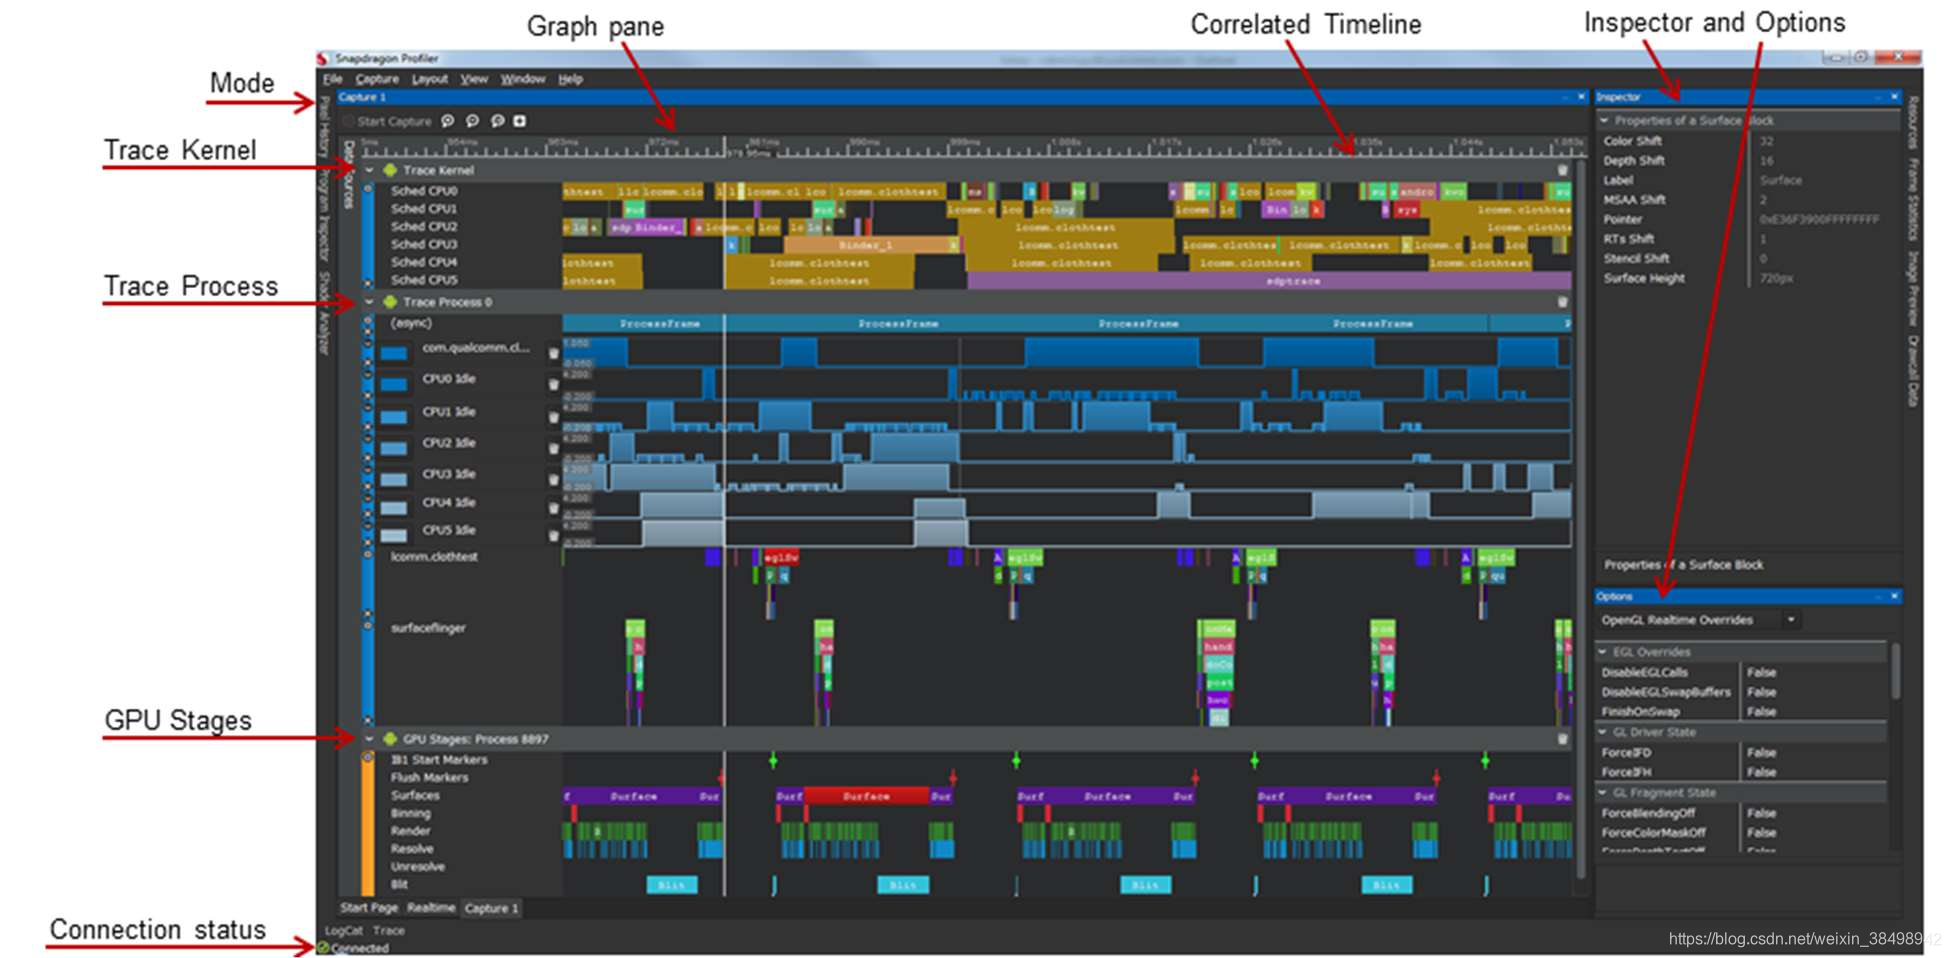Click the second zoom icon in capture toolbar

coord(472,121)
